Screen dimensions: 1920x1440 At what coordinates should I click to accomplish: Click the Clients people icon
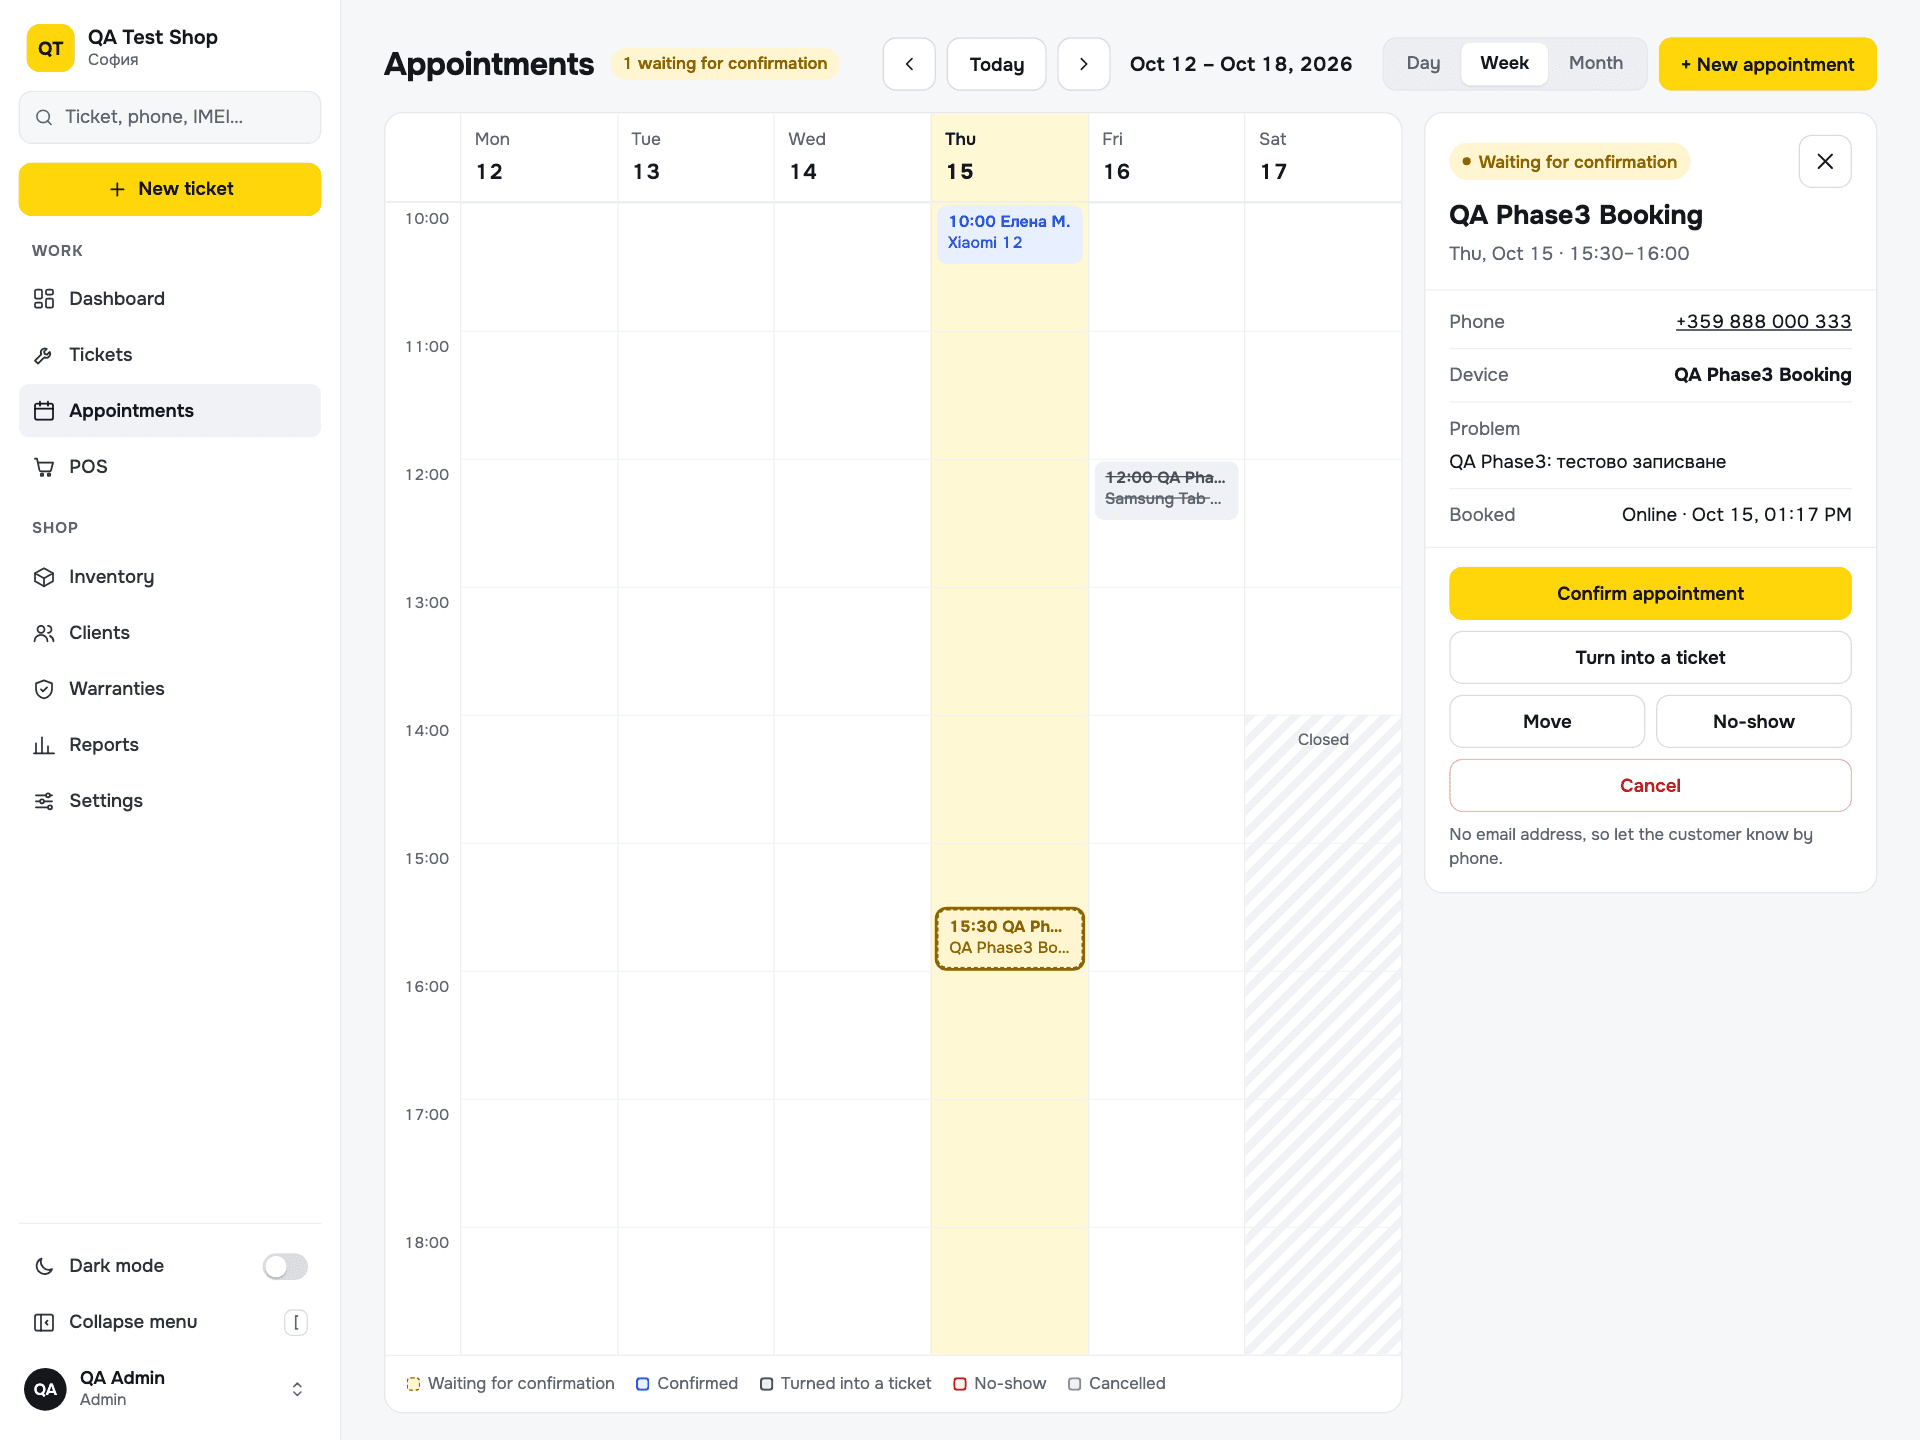coord(44,633)
